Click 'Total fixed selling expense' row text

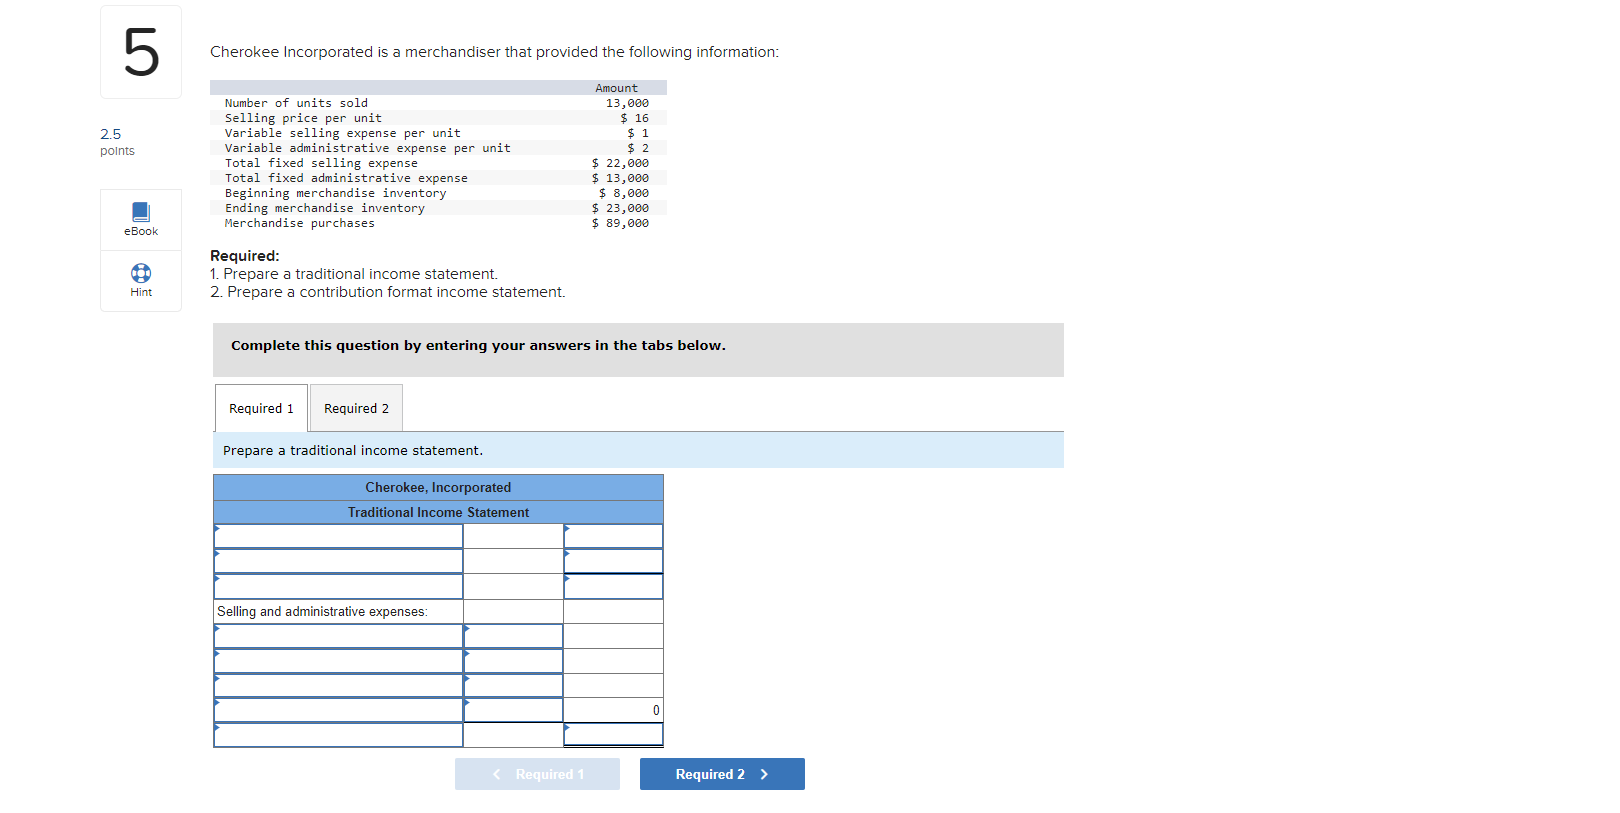click(322, 163)
